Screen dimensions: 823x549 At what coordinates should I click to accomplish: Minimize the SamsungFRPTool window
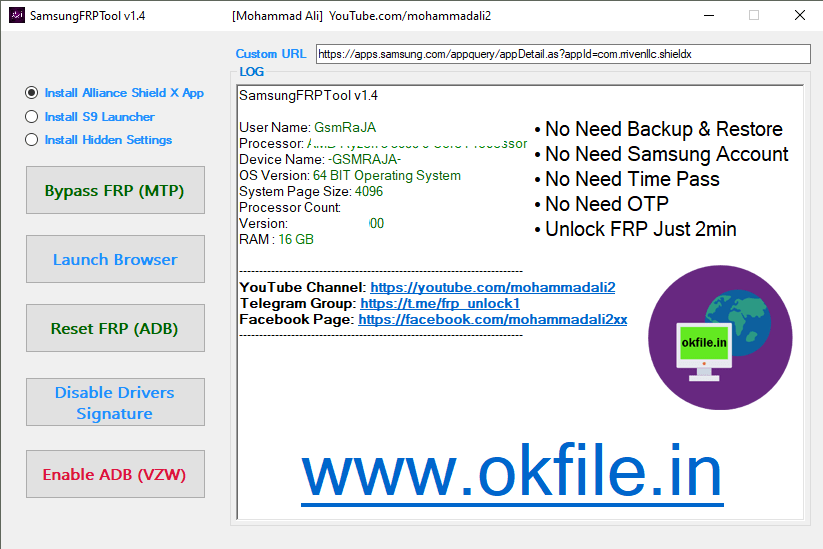point(709,15)
